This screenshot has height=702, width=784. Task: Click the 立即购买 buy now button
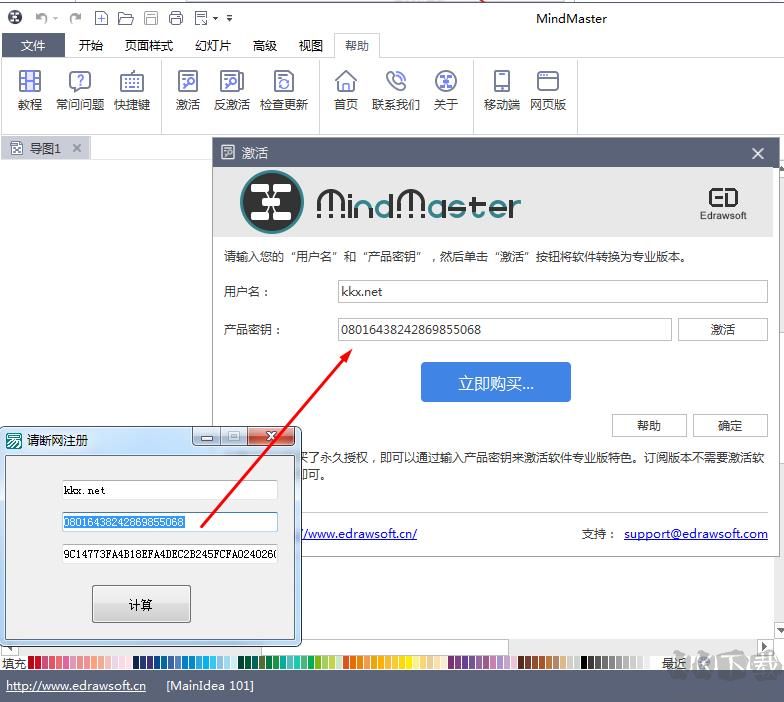[x=496, y=382]
